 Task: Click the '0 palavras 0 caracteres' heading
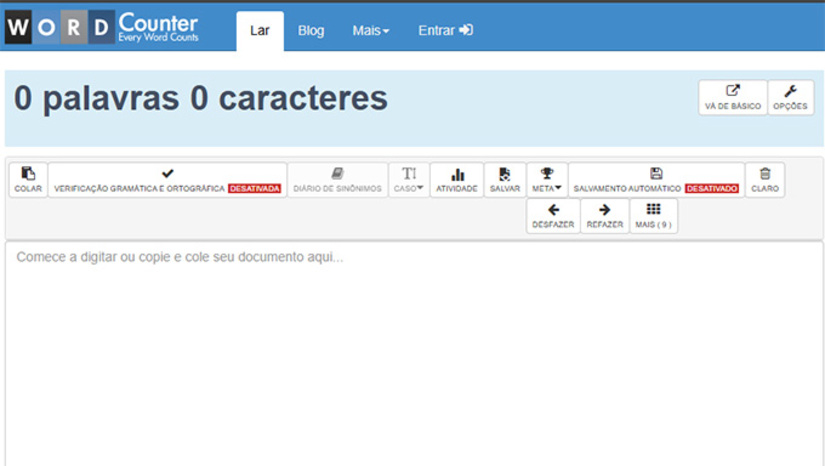200,98
